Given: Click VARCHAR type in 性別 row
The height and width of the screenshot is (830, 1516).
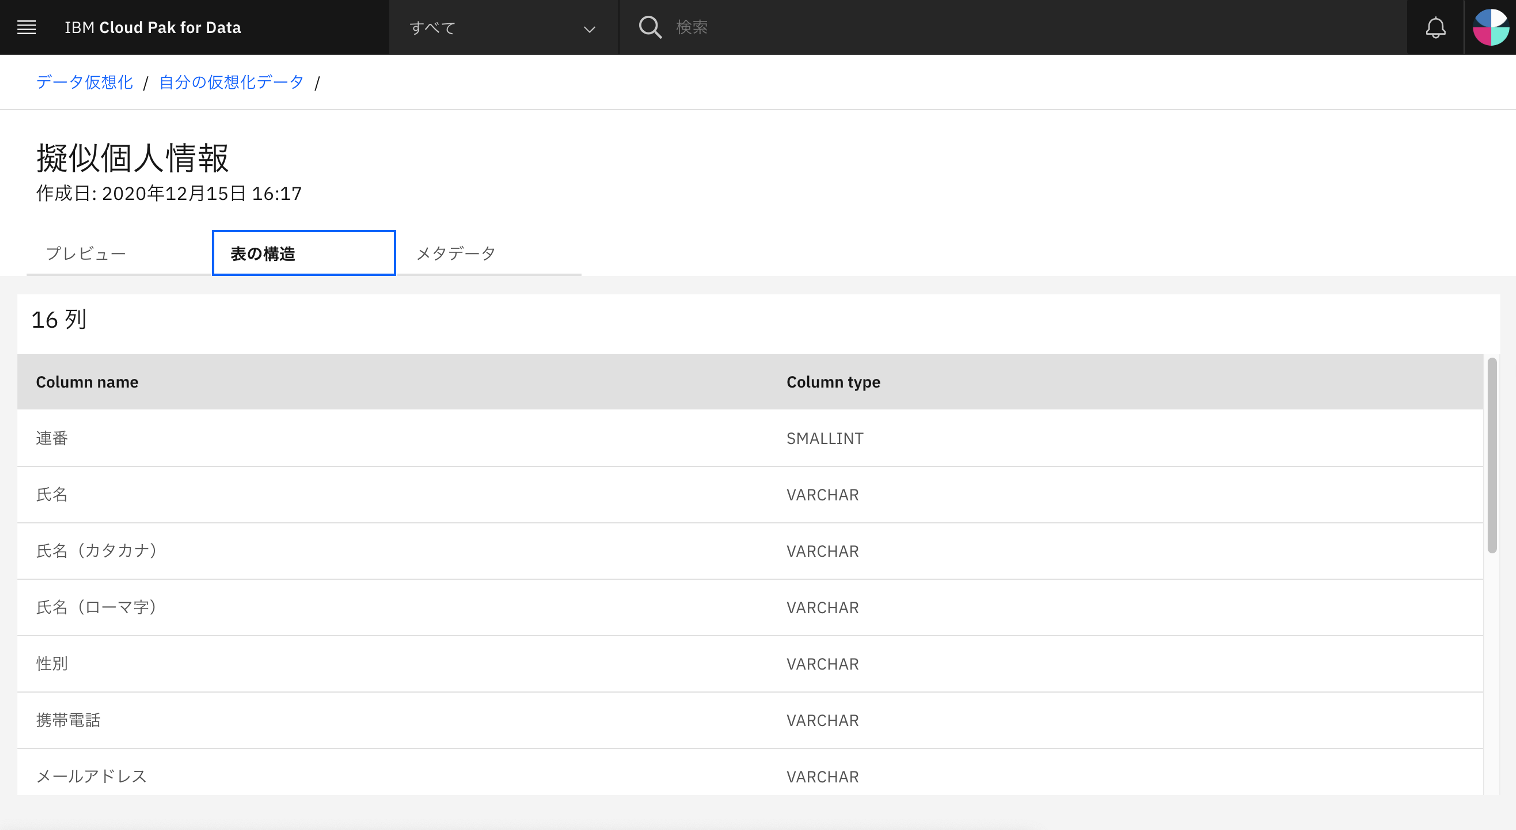Looking at the screenshot, I should [x=822, y=664].
